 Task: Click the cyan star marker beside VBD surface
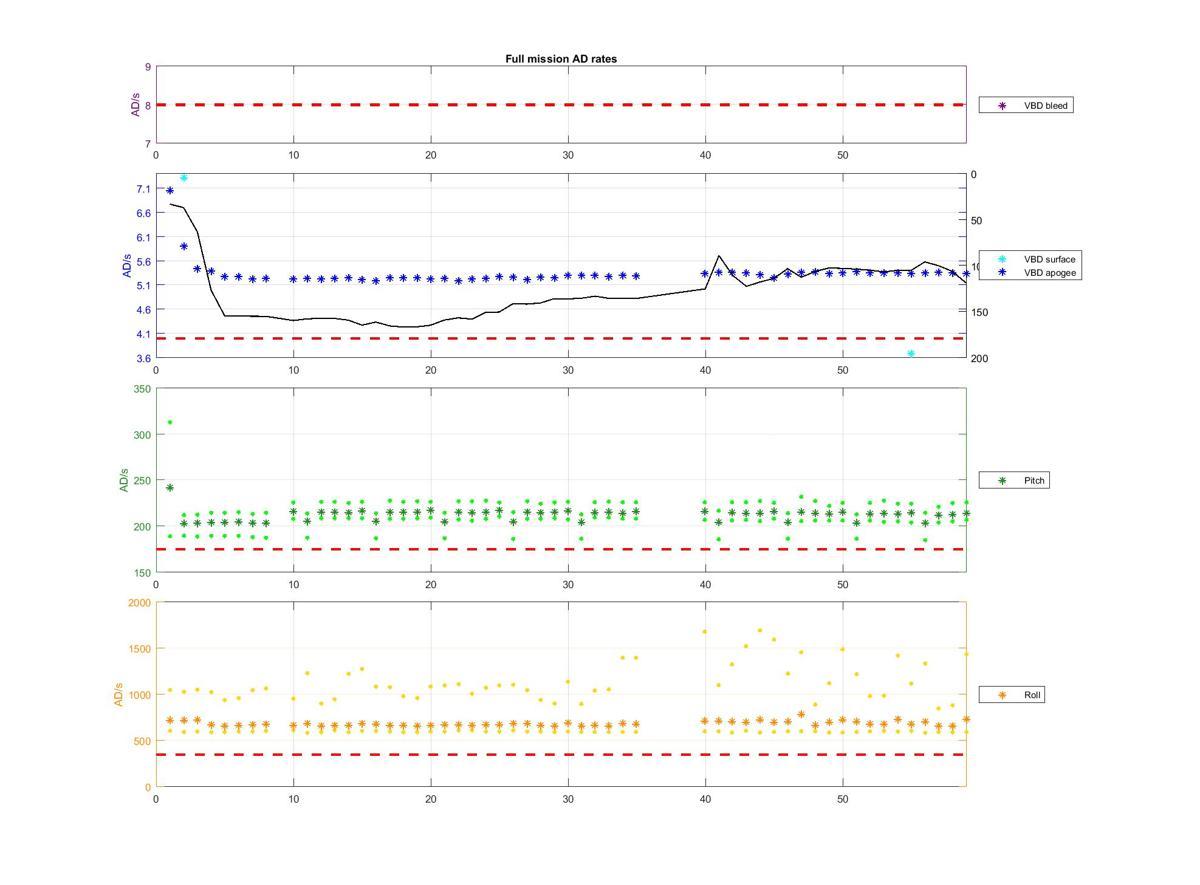click(x=1002, y=259)
